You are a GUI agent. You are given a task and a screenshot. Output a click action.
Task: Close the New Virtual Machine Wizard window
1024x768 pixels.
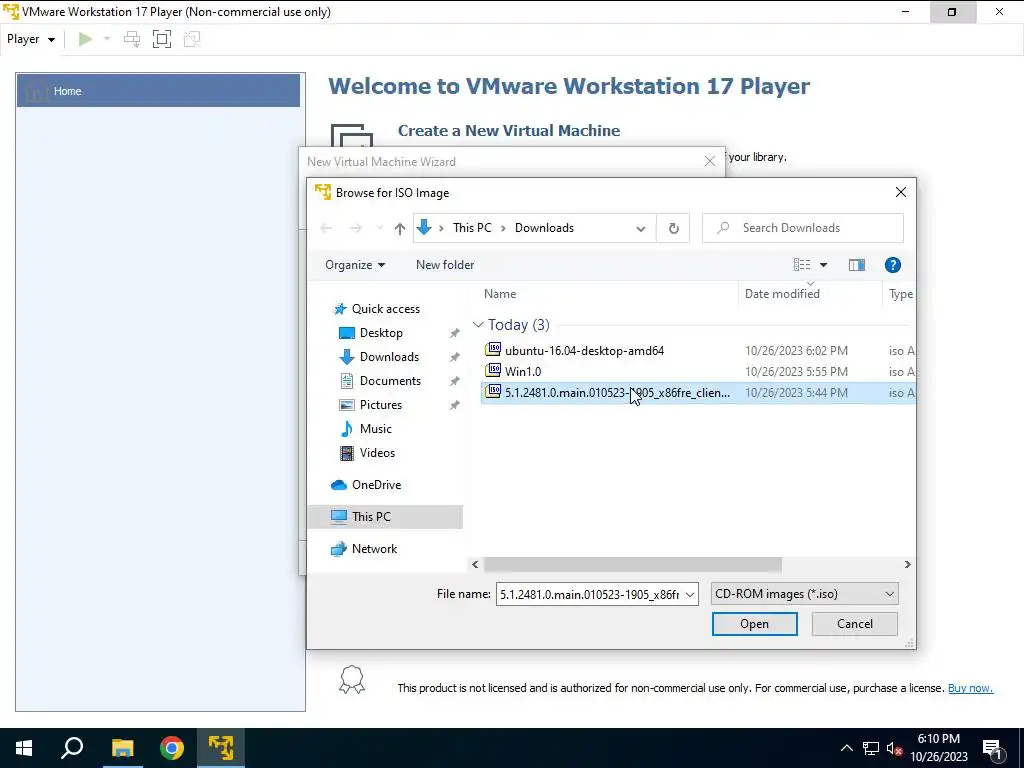(710, 161)
